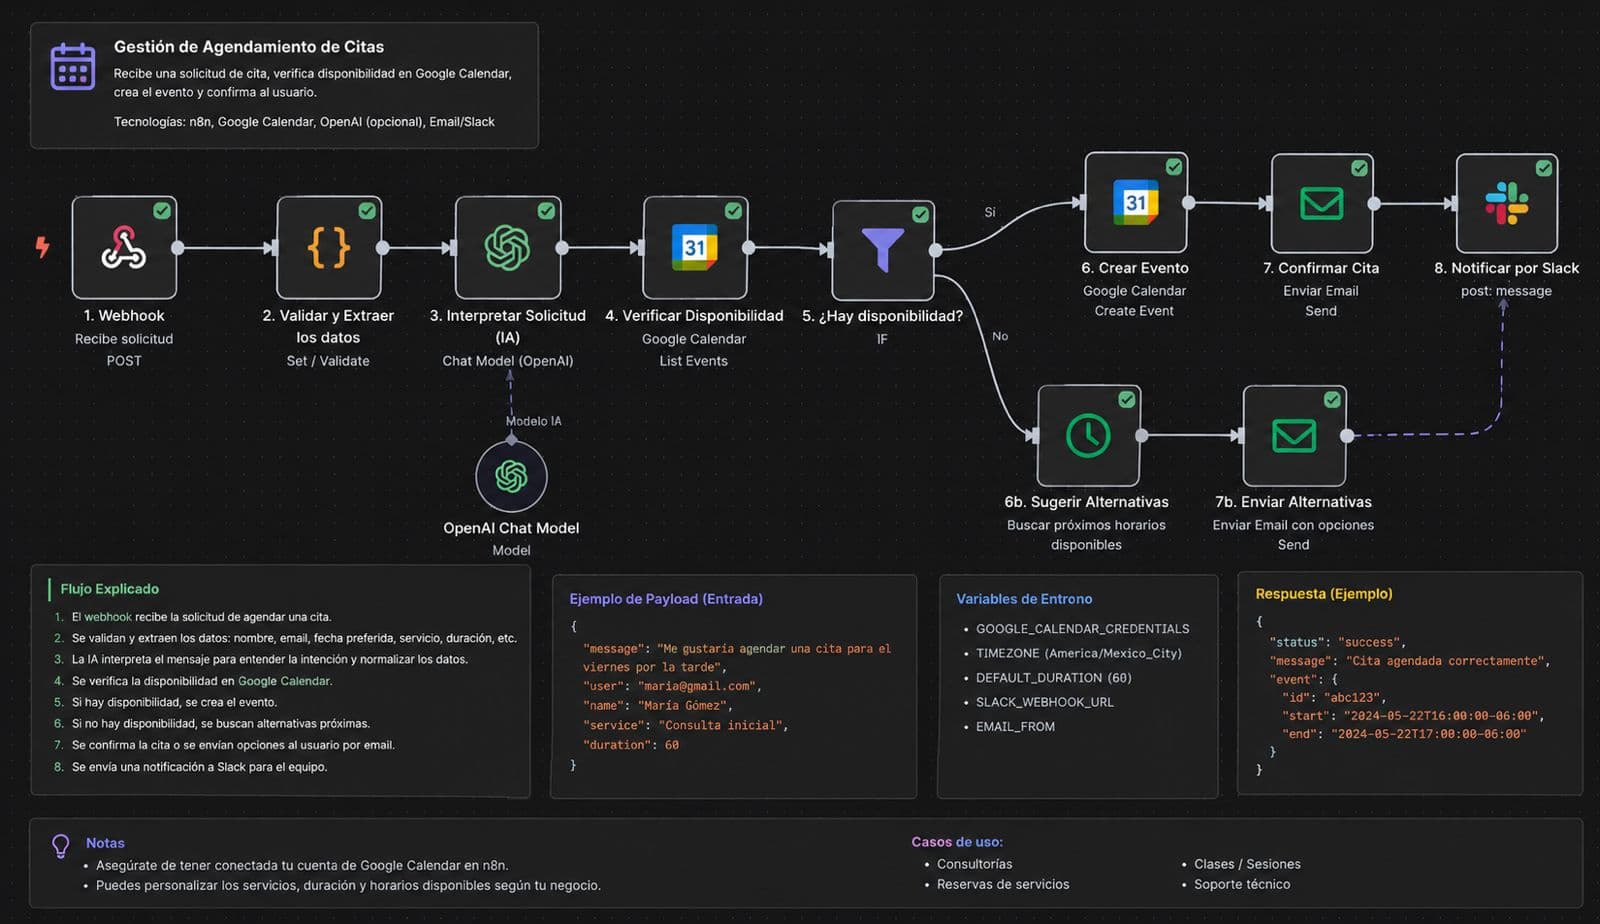Click the 'Casos de uso:' heading
Image resolution: width=1600 pixels, height=924 pixels.
click(x=957, y=842)
